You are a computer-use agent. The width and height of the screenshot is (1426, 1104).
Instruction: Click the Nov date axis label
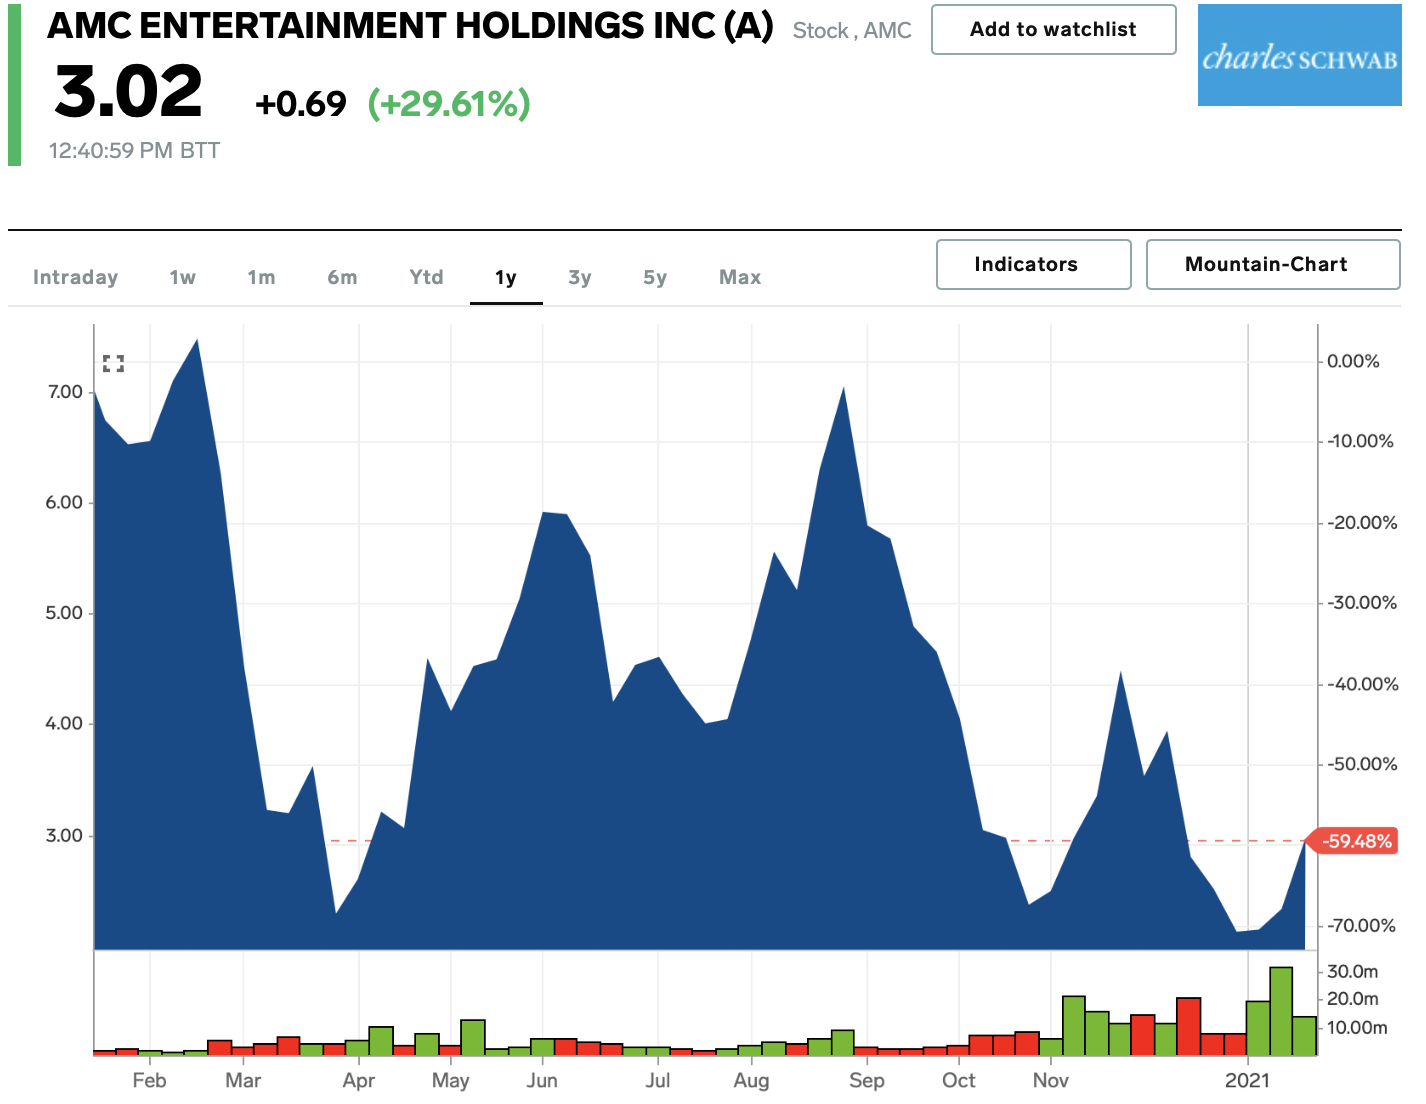(x=1050, y=1081)
